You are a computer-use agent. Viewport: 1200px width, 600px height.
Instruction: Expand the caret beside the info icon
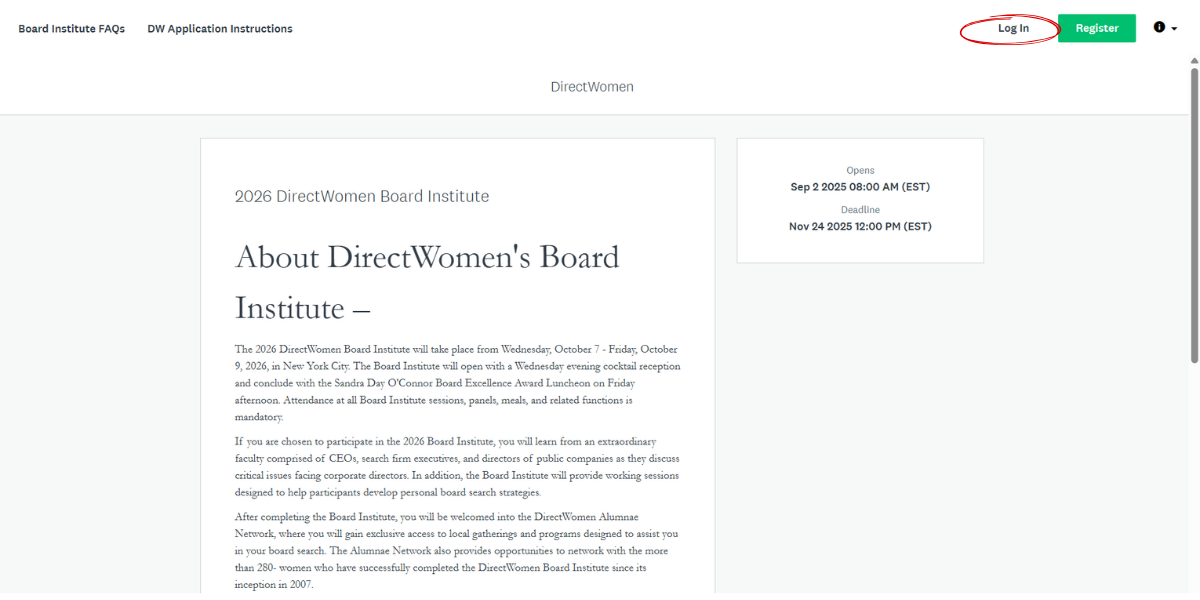point(1174,29)
